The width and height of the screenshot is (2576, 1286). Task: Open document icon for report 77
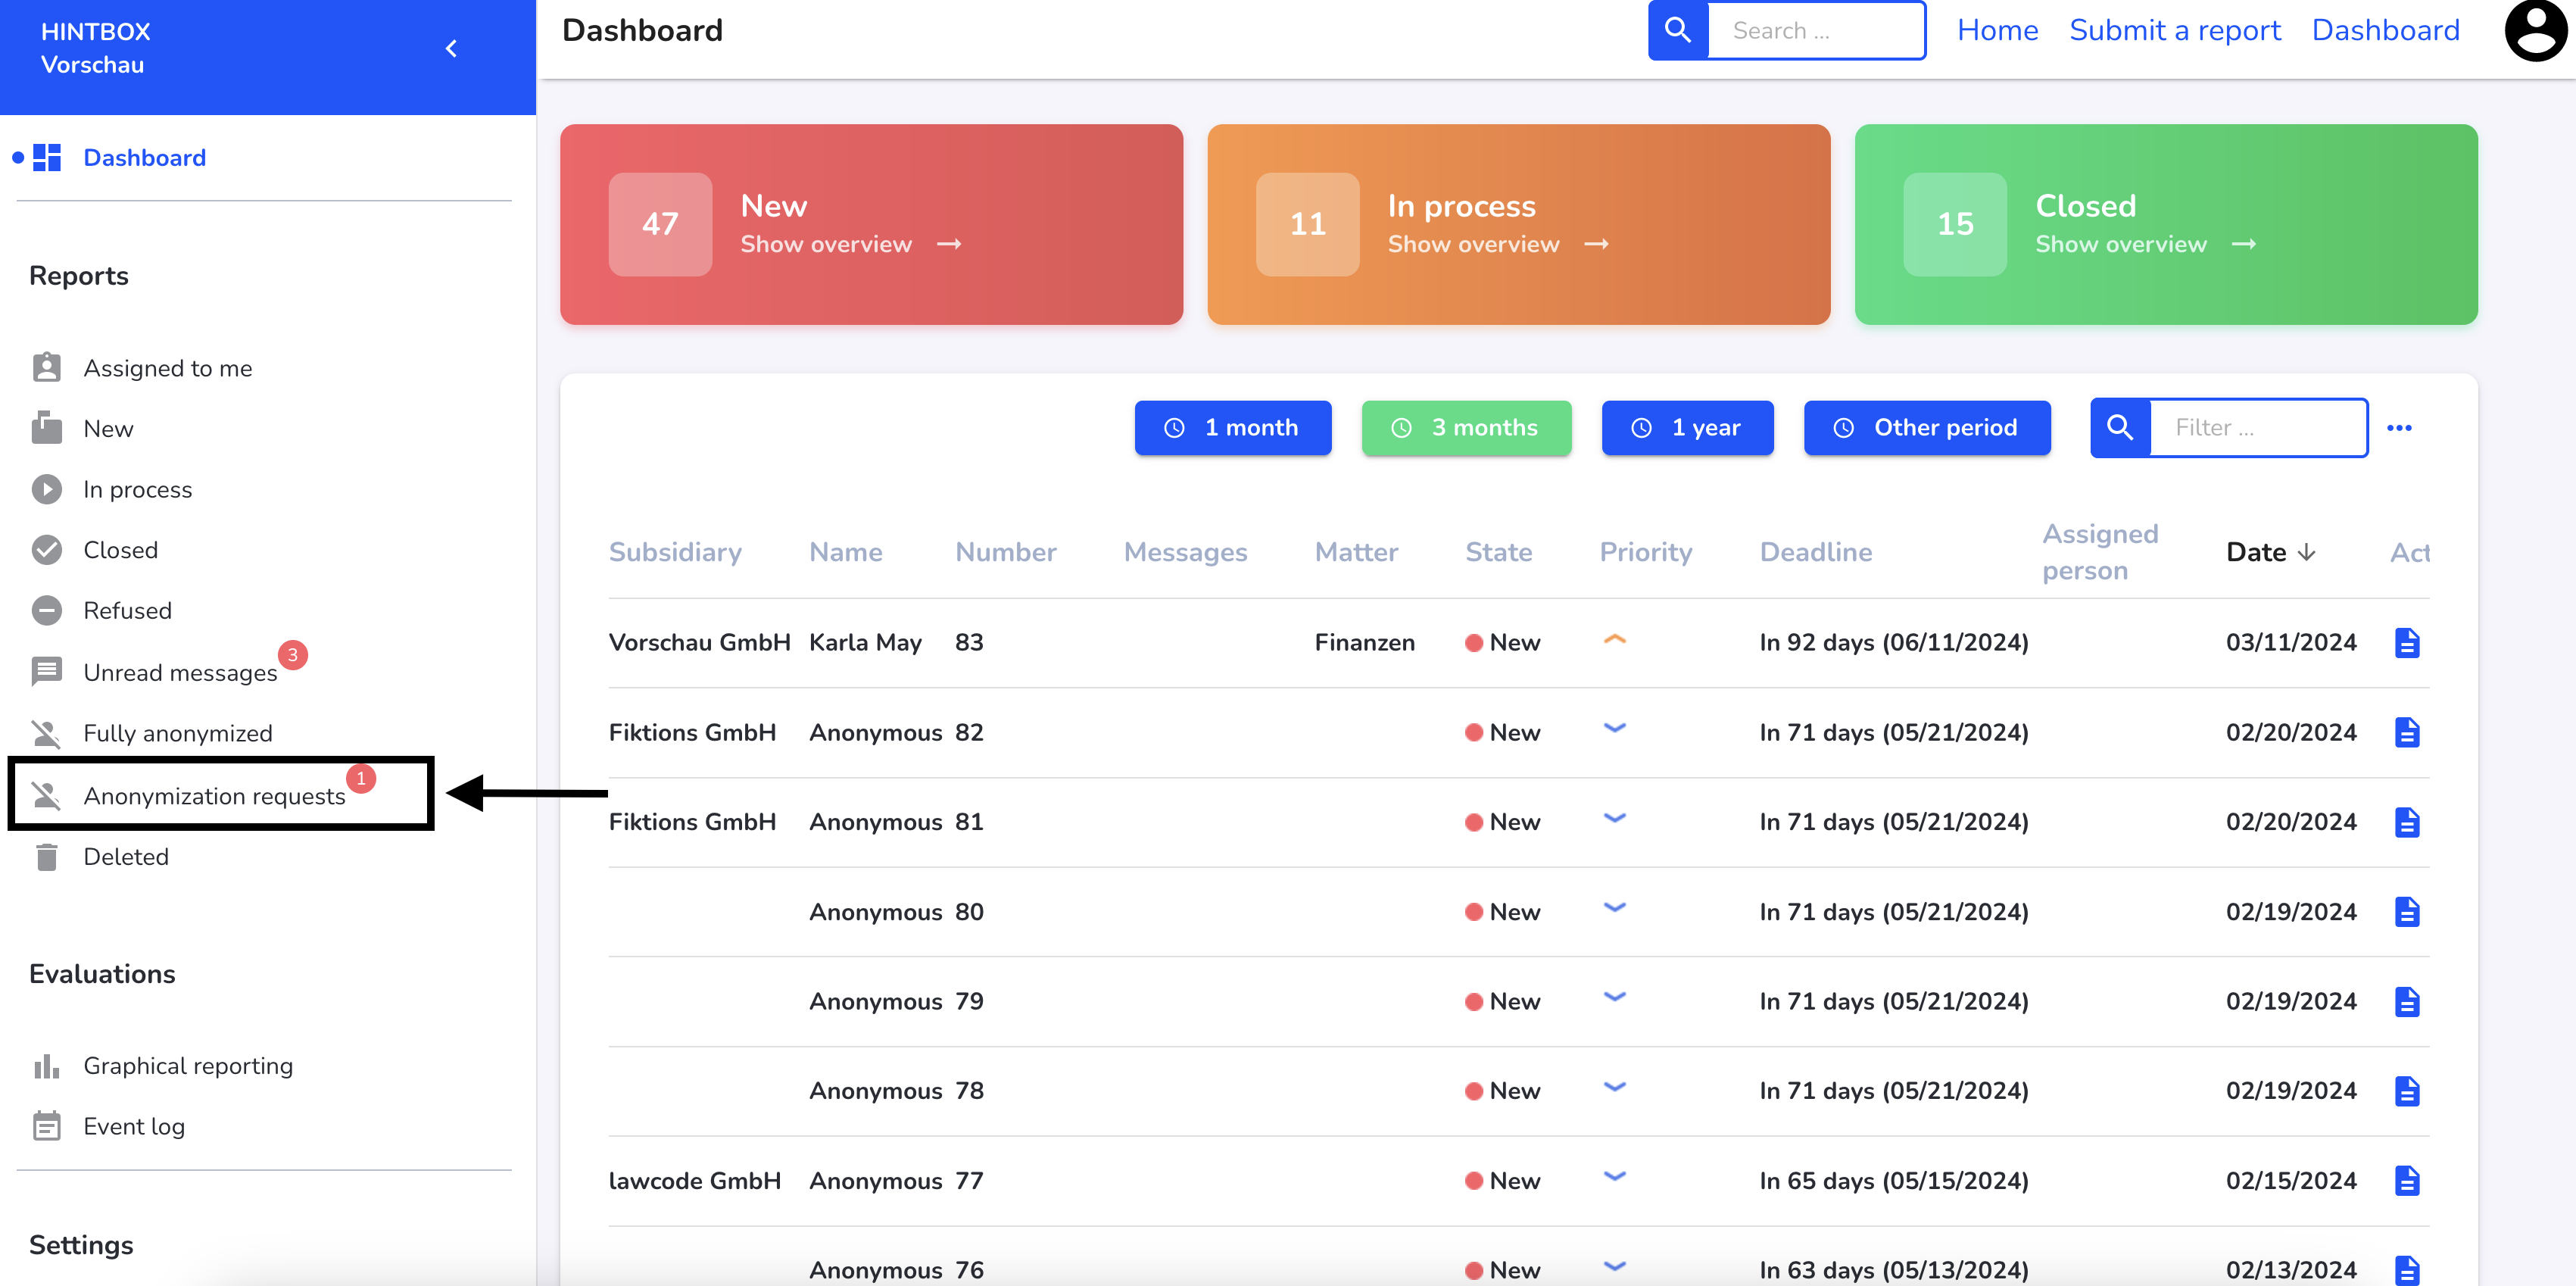point(2407,1180)
